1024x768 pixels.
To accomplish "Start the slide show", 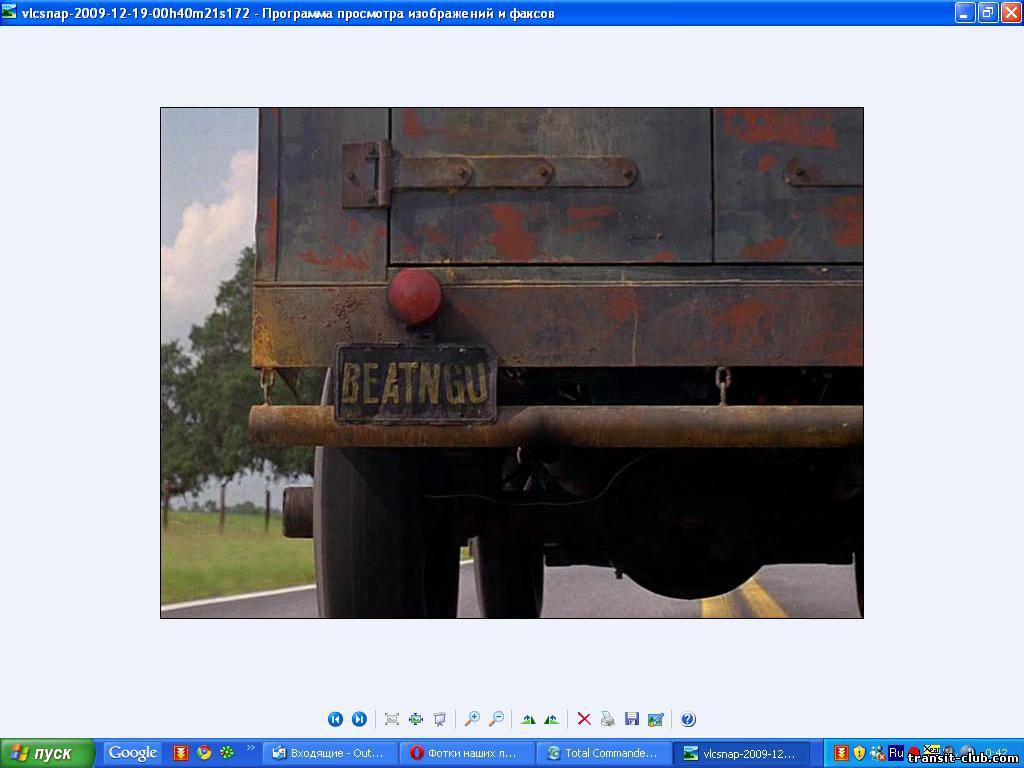I will click(x=440, y=719).
